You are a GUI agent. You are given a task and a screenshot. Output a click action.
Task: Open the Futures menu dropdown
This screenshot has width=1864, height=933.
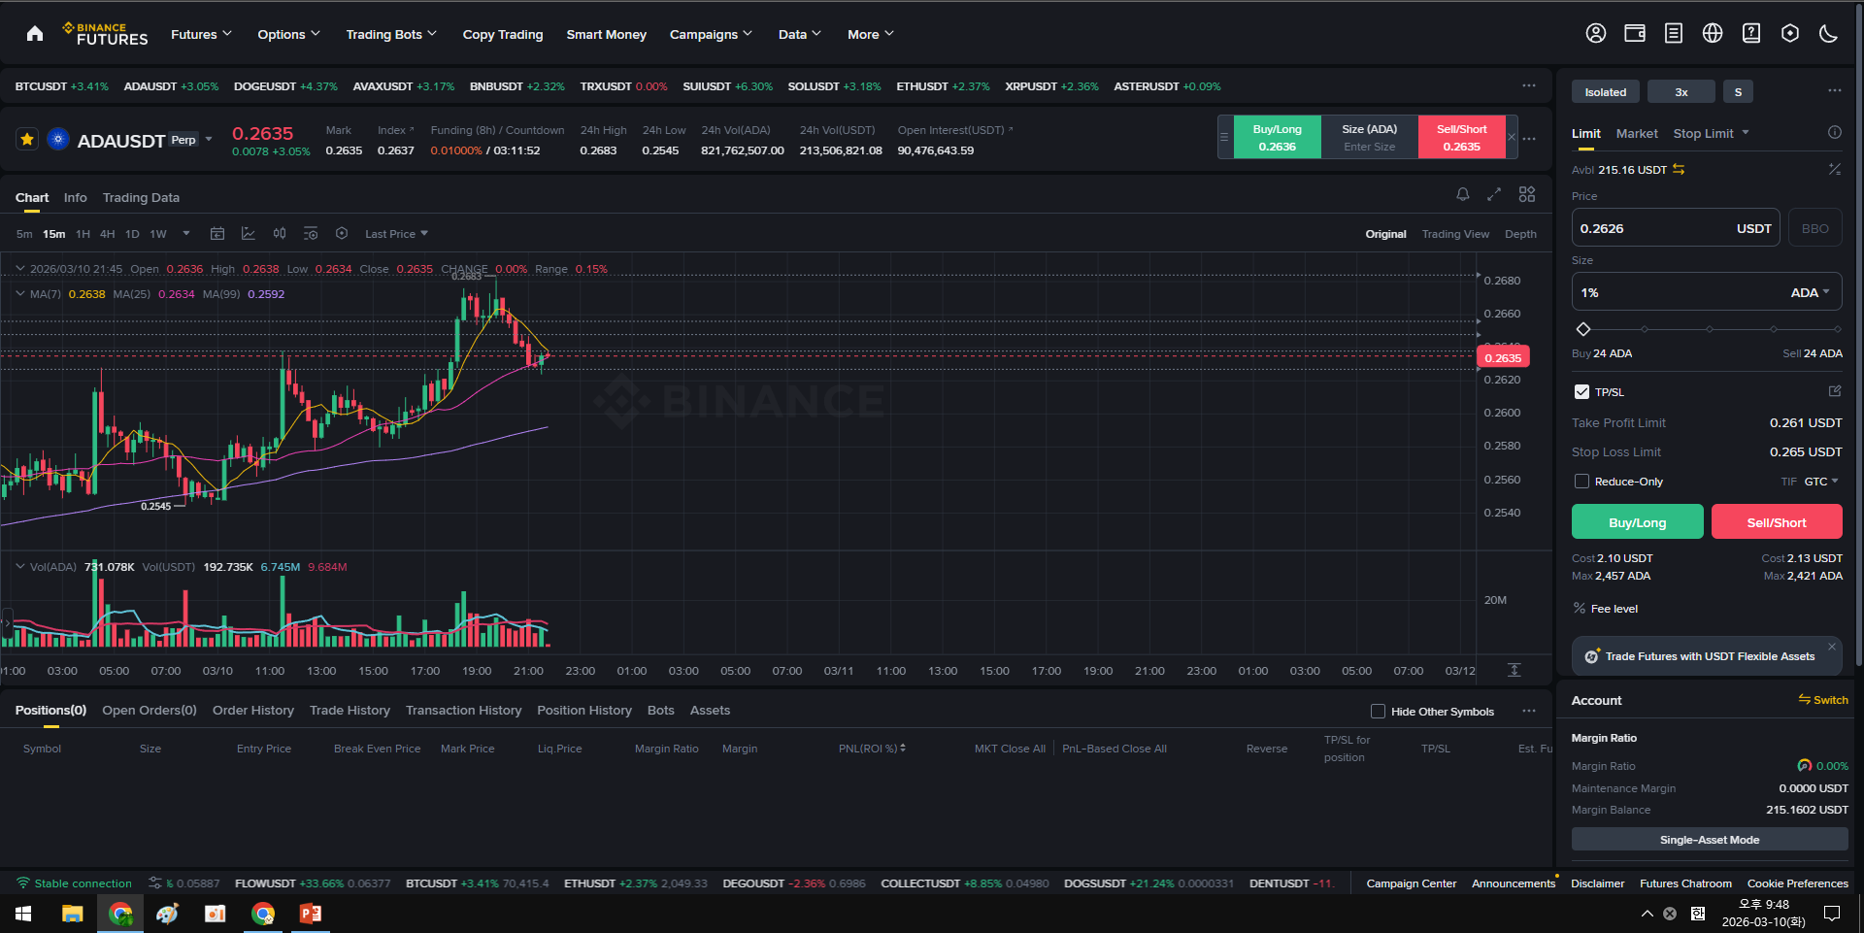pos(201,34)
